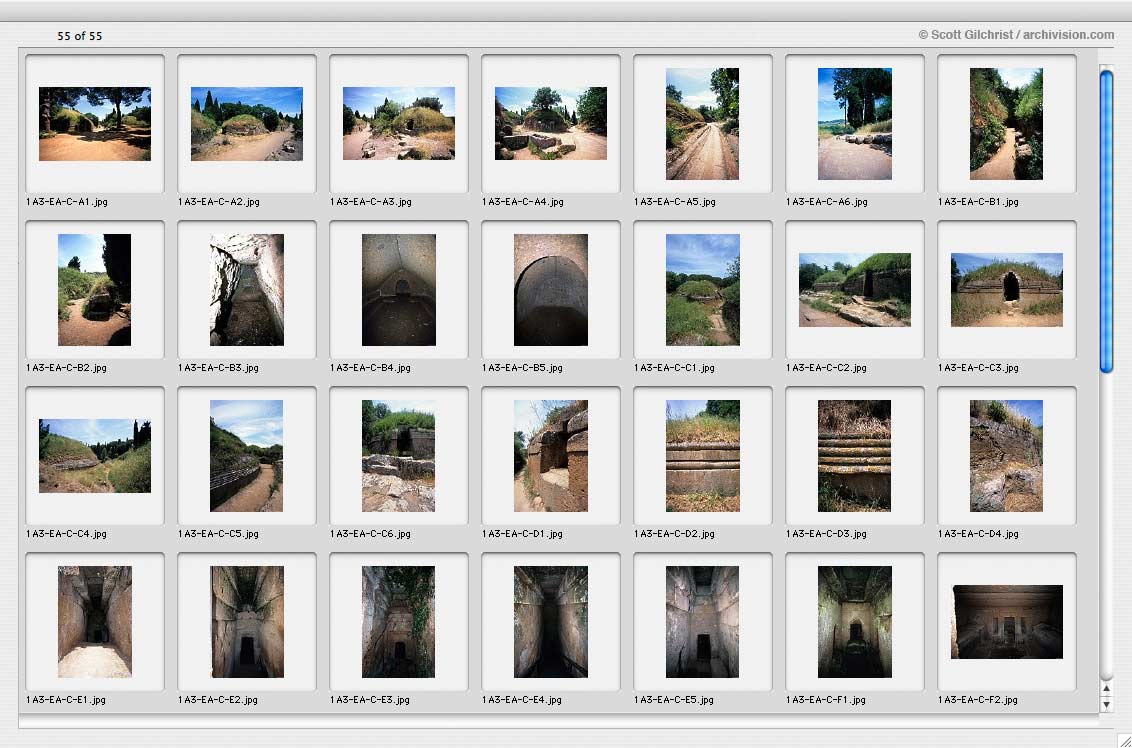Select the 1A3-EA-C-B4.jpg interior photo thumbnail
Viewport: 1132px width, 748px height.
tap(399, 290)
